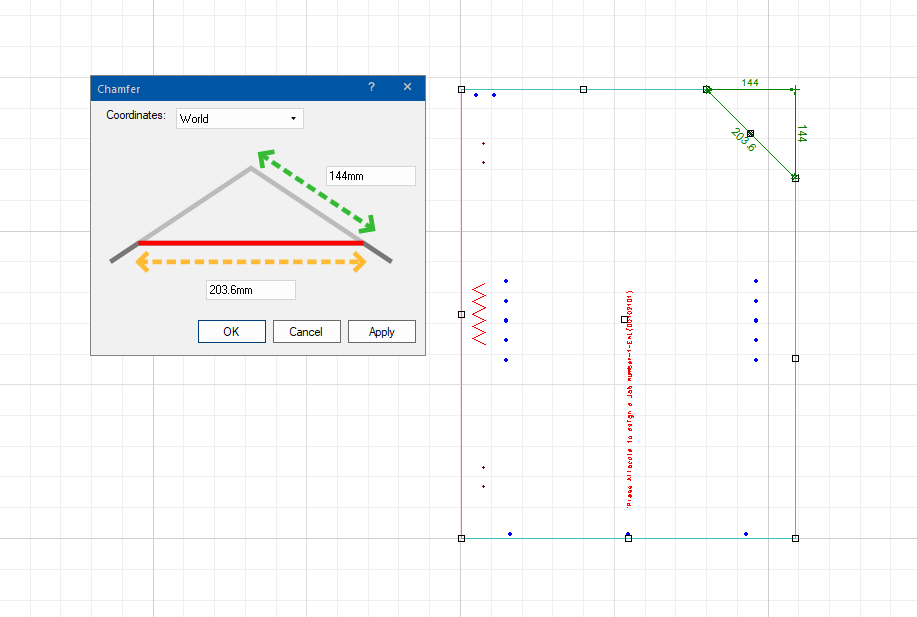Open the Coordinates dropdown set to World
Screen dimensions: 917x617
pos(240,119)
